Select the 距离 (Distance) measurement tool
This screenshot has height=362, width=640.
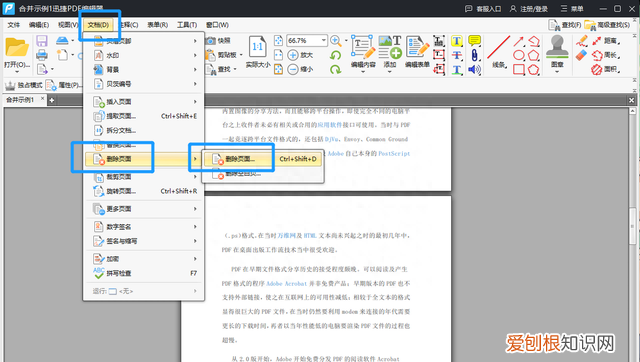pos(606,41)
